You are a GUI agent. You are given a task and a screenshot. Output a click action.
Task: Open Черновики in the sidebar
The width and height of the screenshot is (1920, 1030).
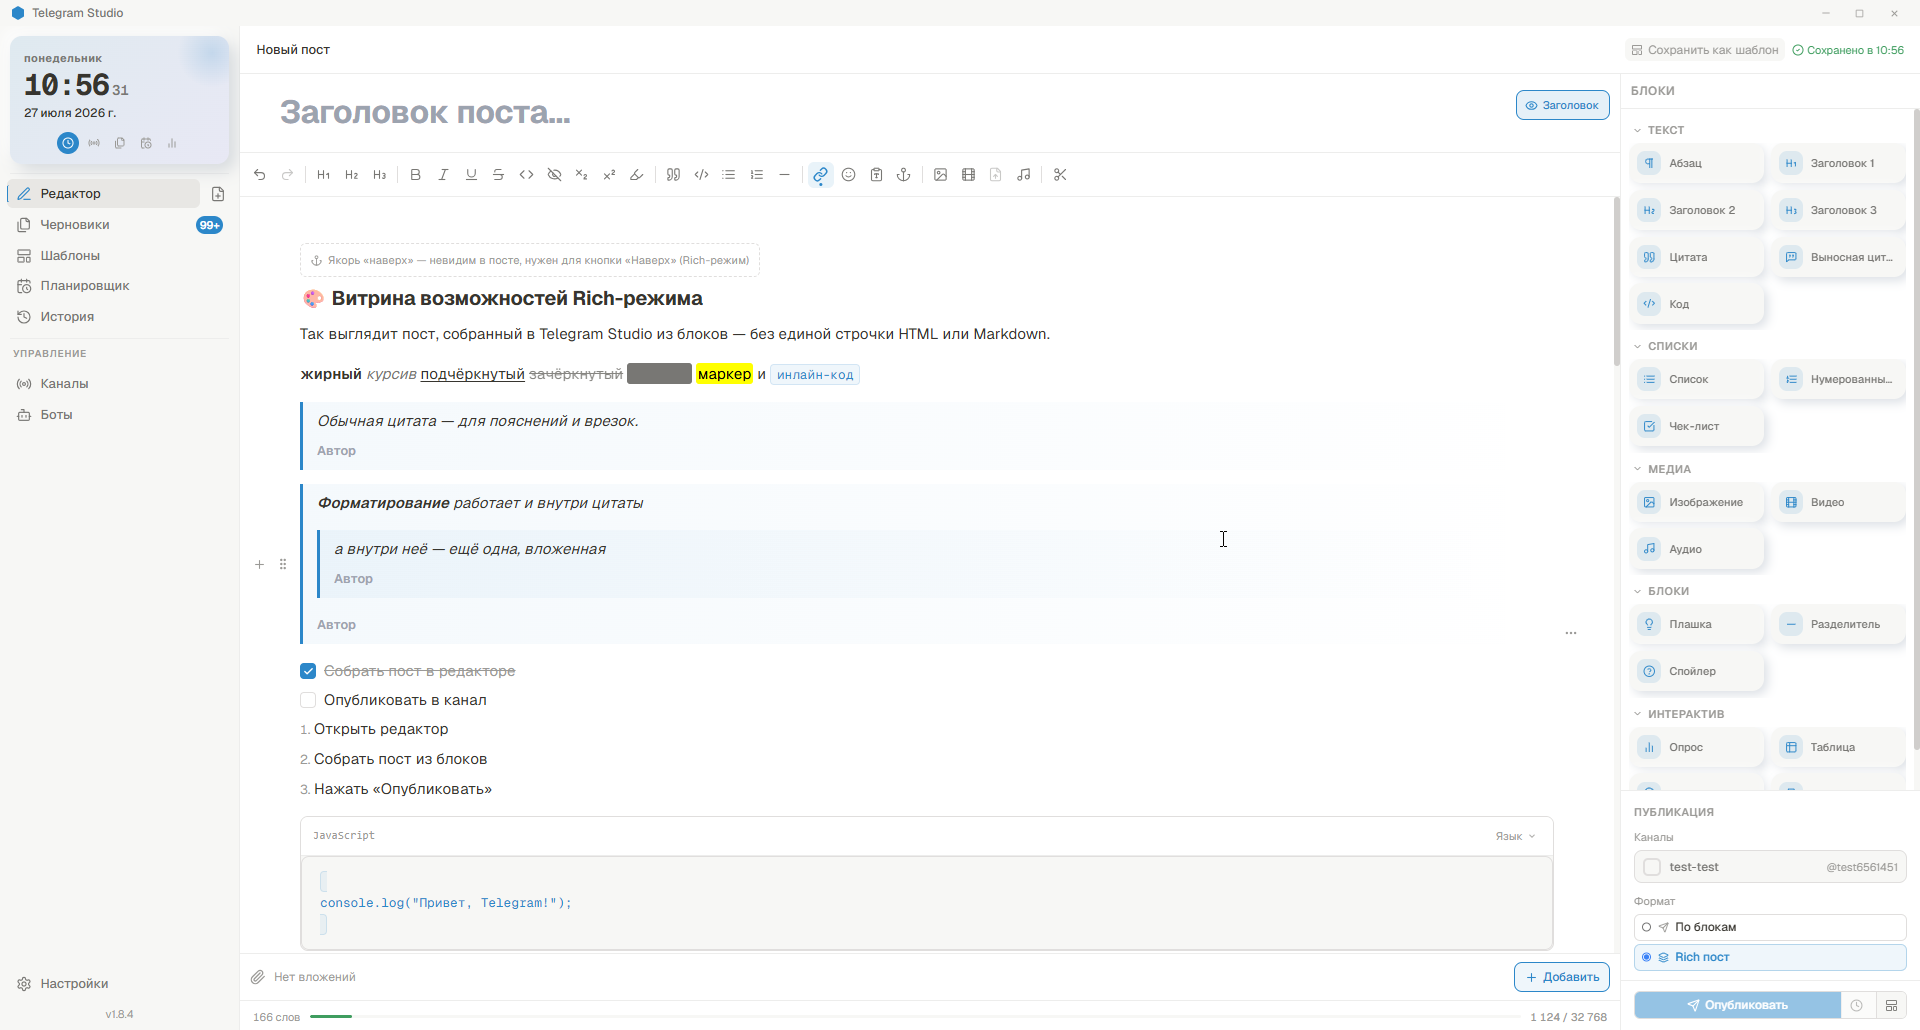click(x=118, y=225)
